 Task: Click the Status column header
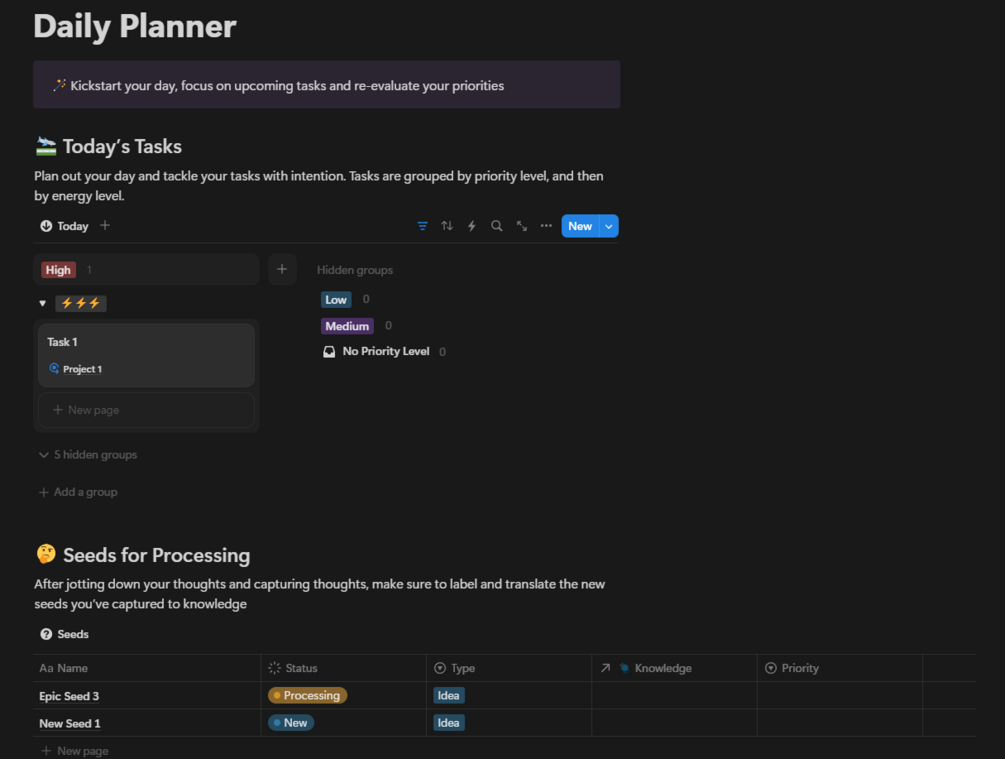[x=301, y=668]
